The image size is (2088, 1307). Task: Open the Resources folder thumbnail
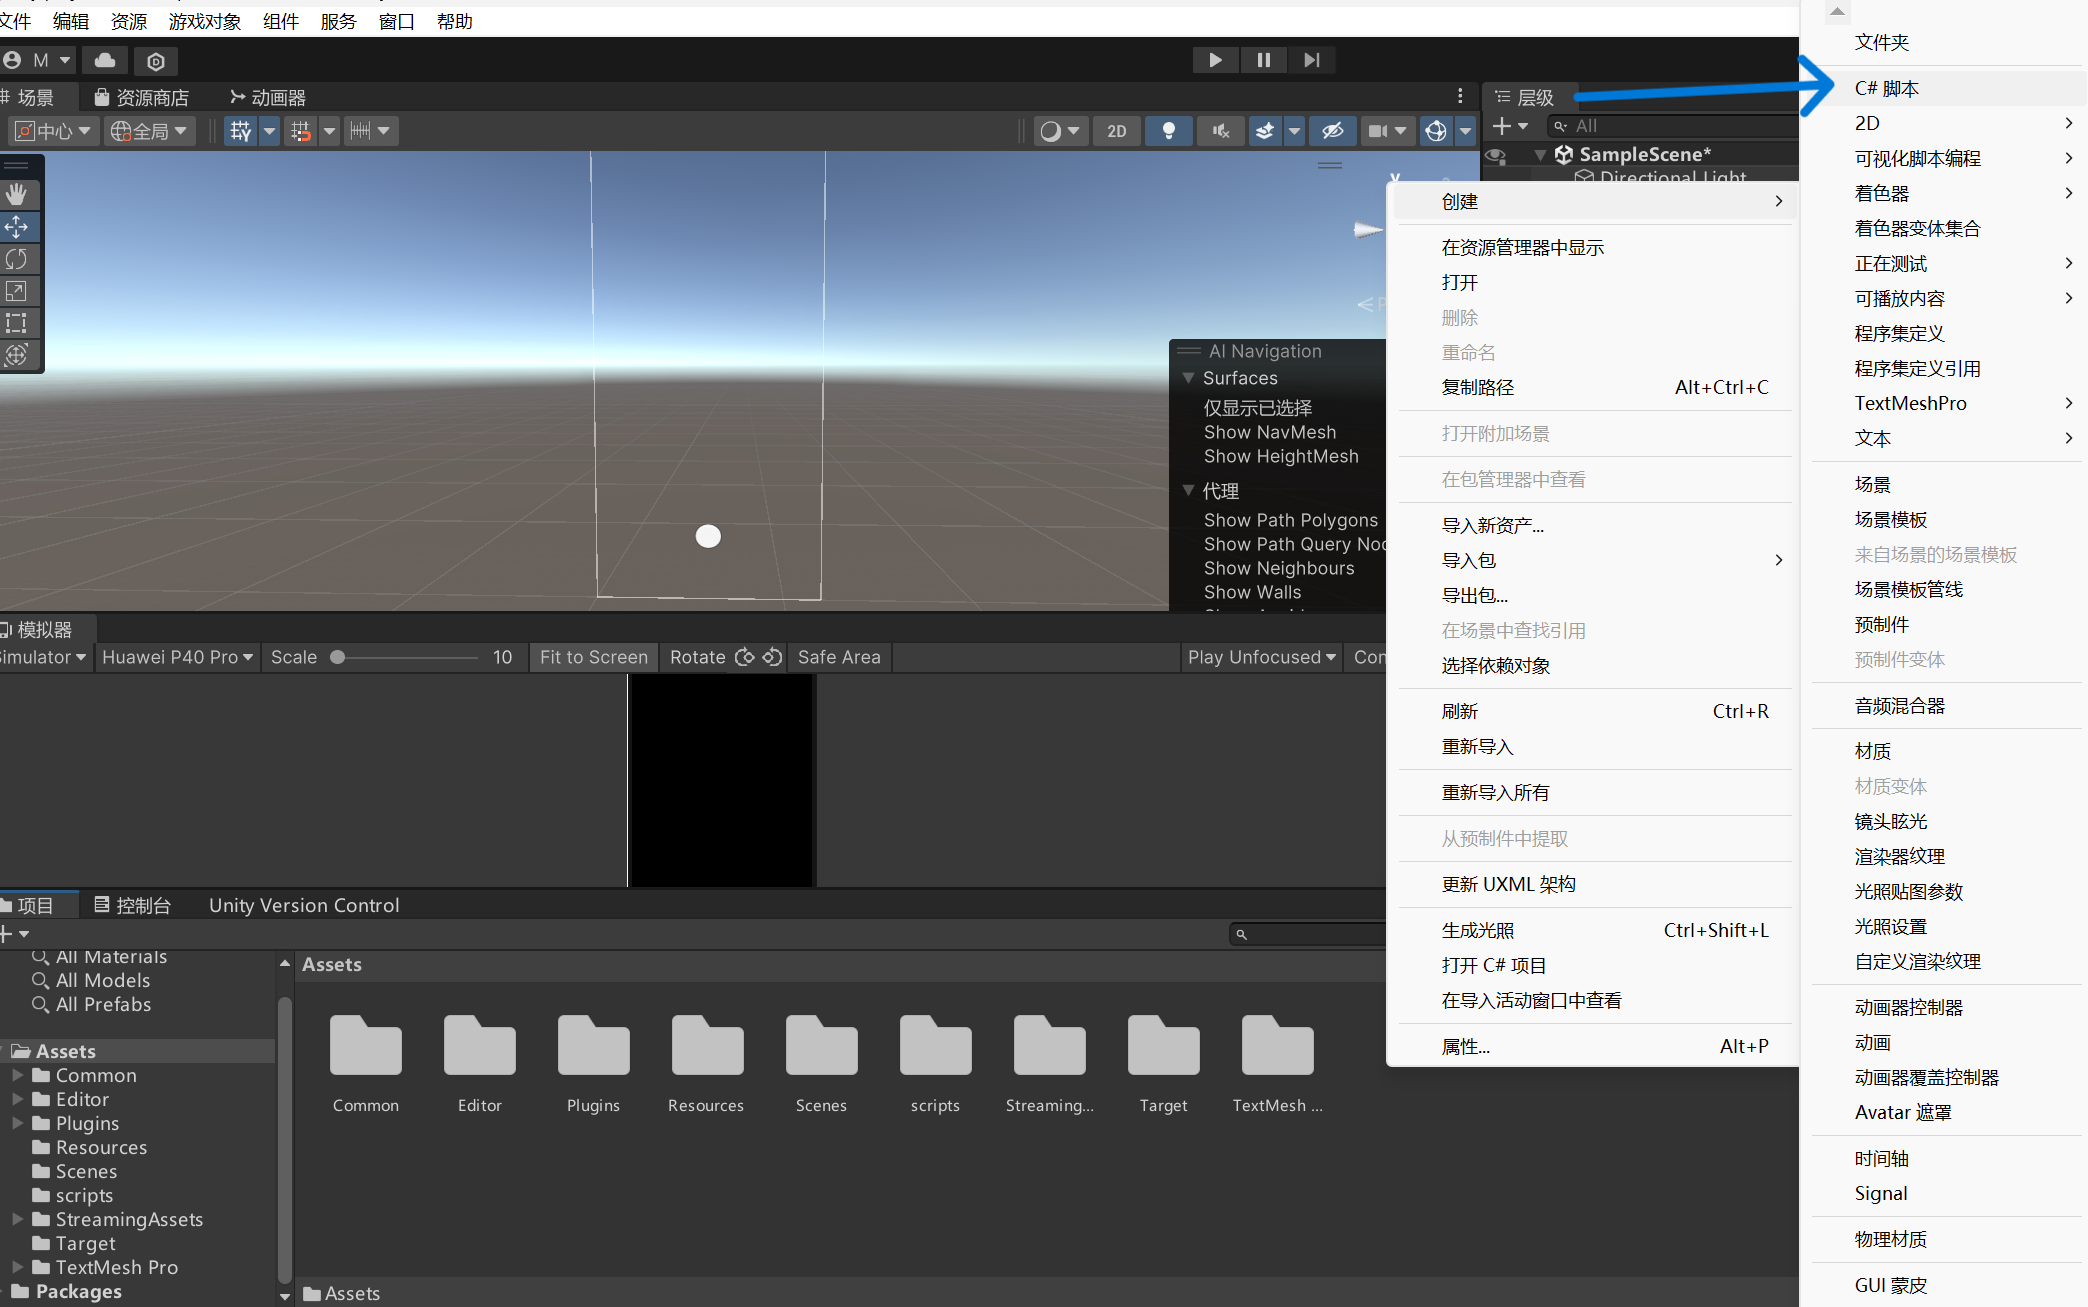tap(707, 1048)
